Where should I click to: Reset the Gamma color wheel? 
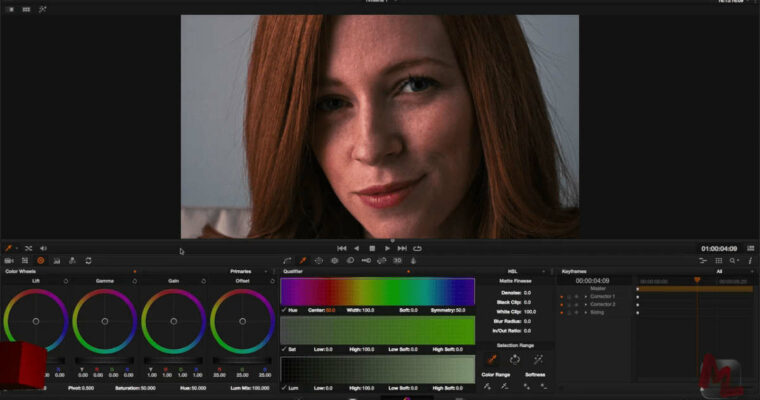click(x=135, y=281)
